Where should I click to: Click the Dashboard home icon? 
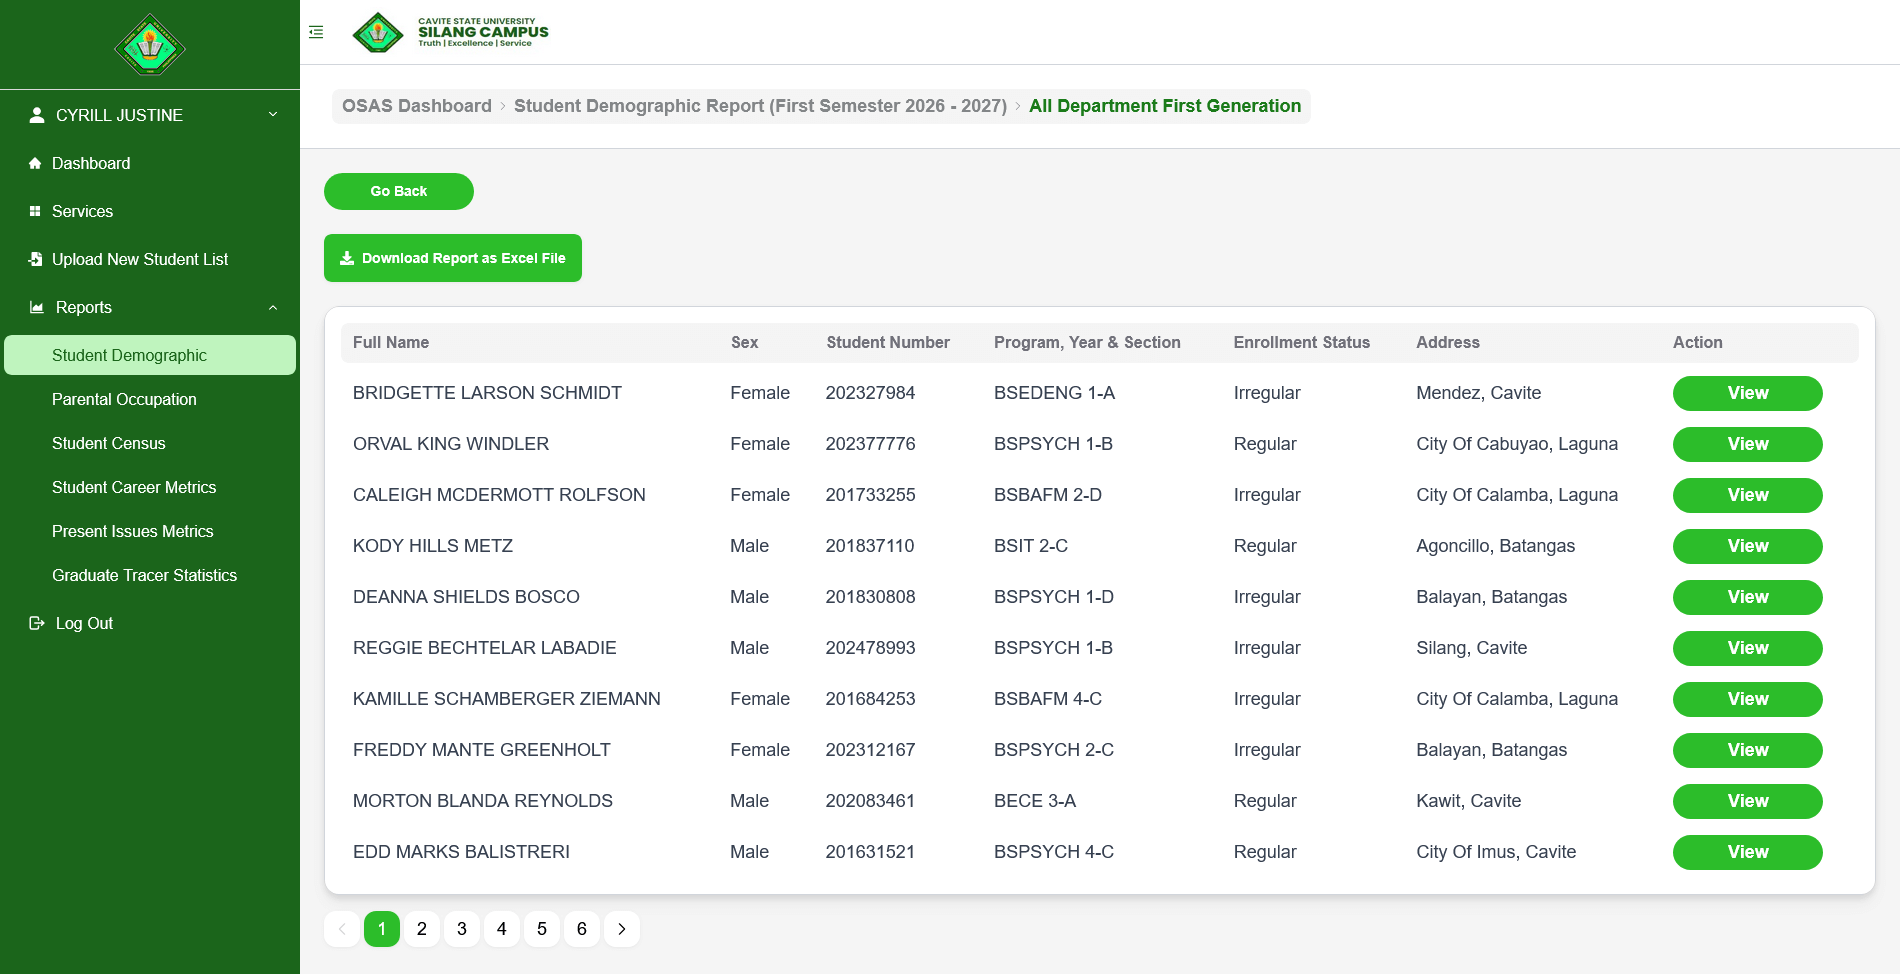35,163
